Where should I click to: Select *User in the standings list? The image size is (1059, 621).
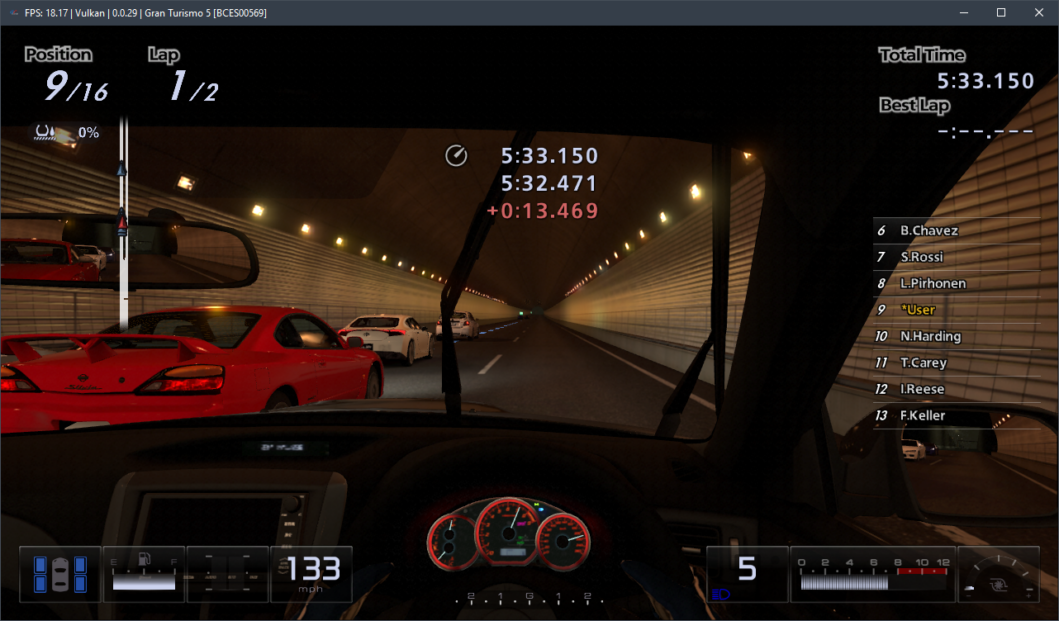(918, 310)
